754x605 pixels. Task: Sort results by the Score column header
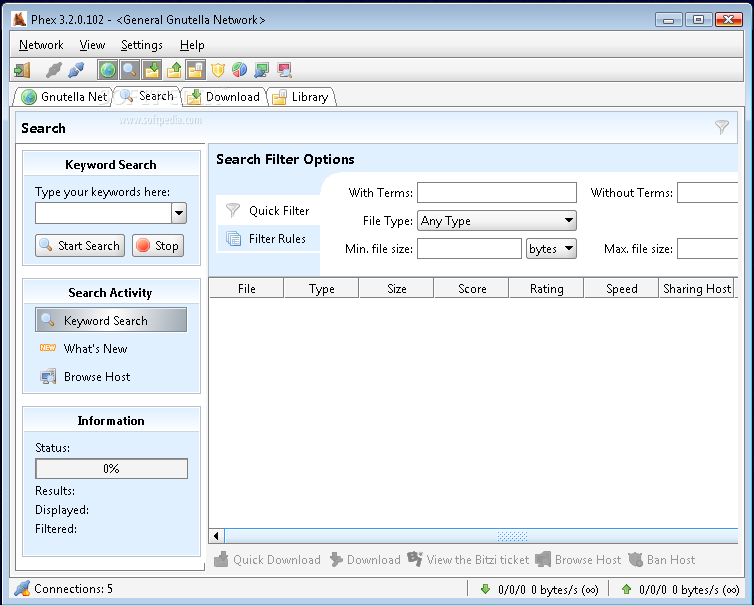coord(472,289)
